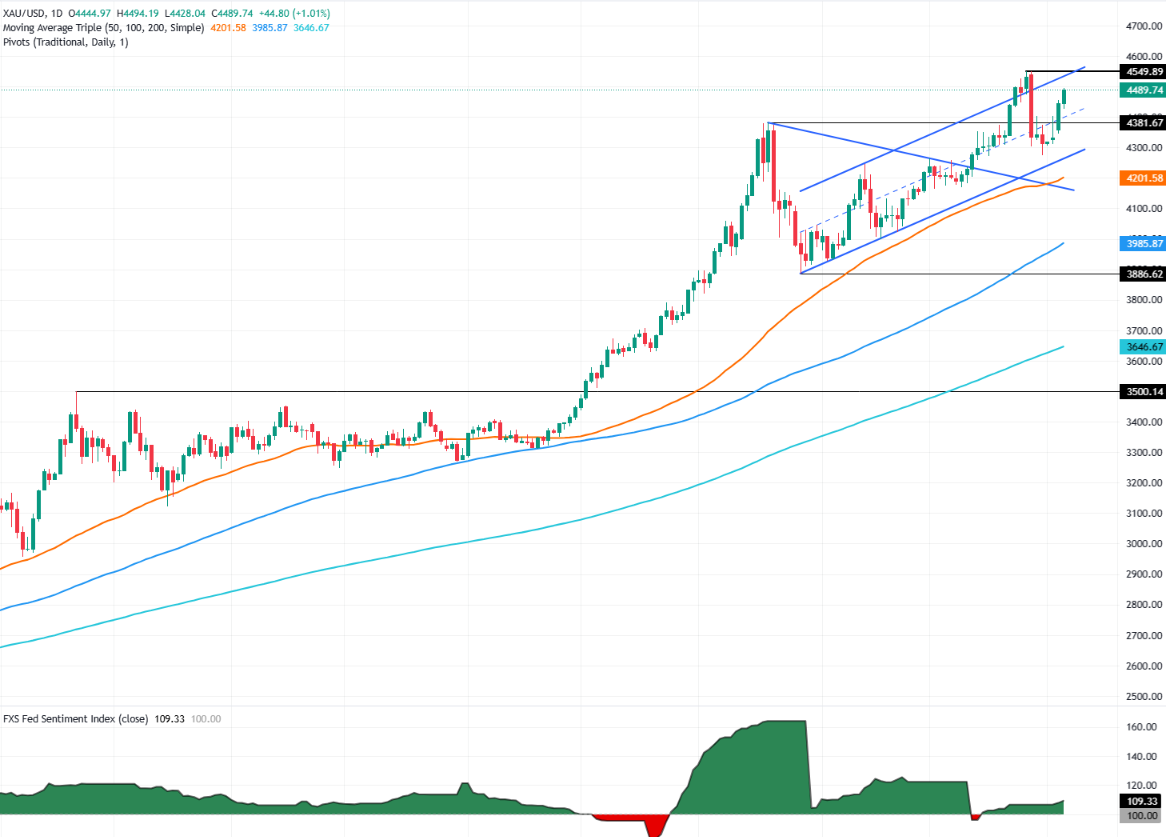Viewport: 1166px width, 837px height.
Task: Select the 4381.67 horizontal level label
Action: coord(1144,123)
